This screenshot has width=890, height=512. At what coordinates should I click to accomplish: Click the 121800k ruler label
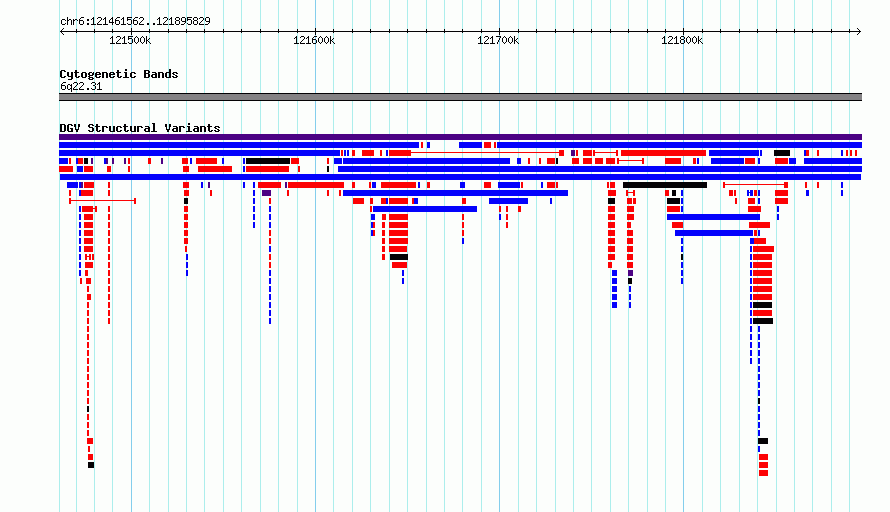pos(682,40)
